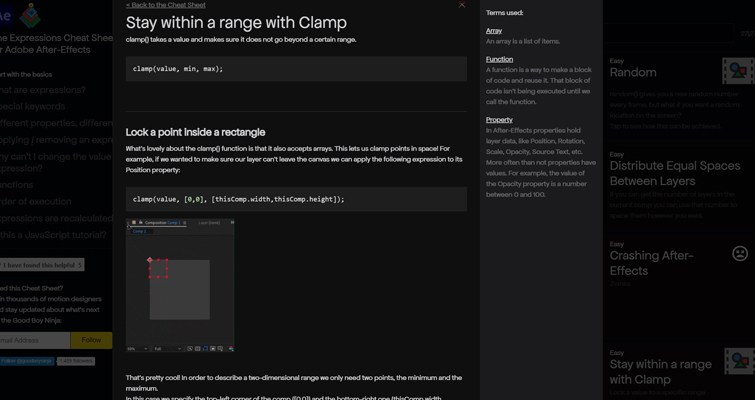The image size is (755, 400).
Task: Open the Array term definition link
Action: (494, 31)
